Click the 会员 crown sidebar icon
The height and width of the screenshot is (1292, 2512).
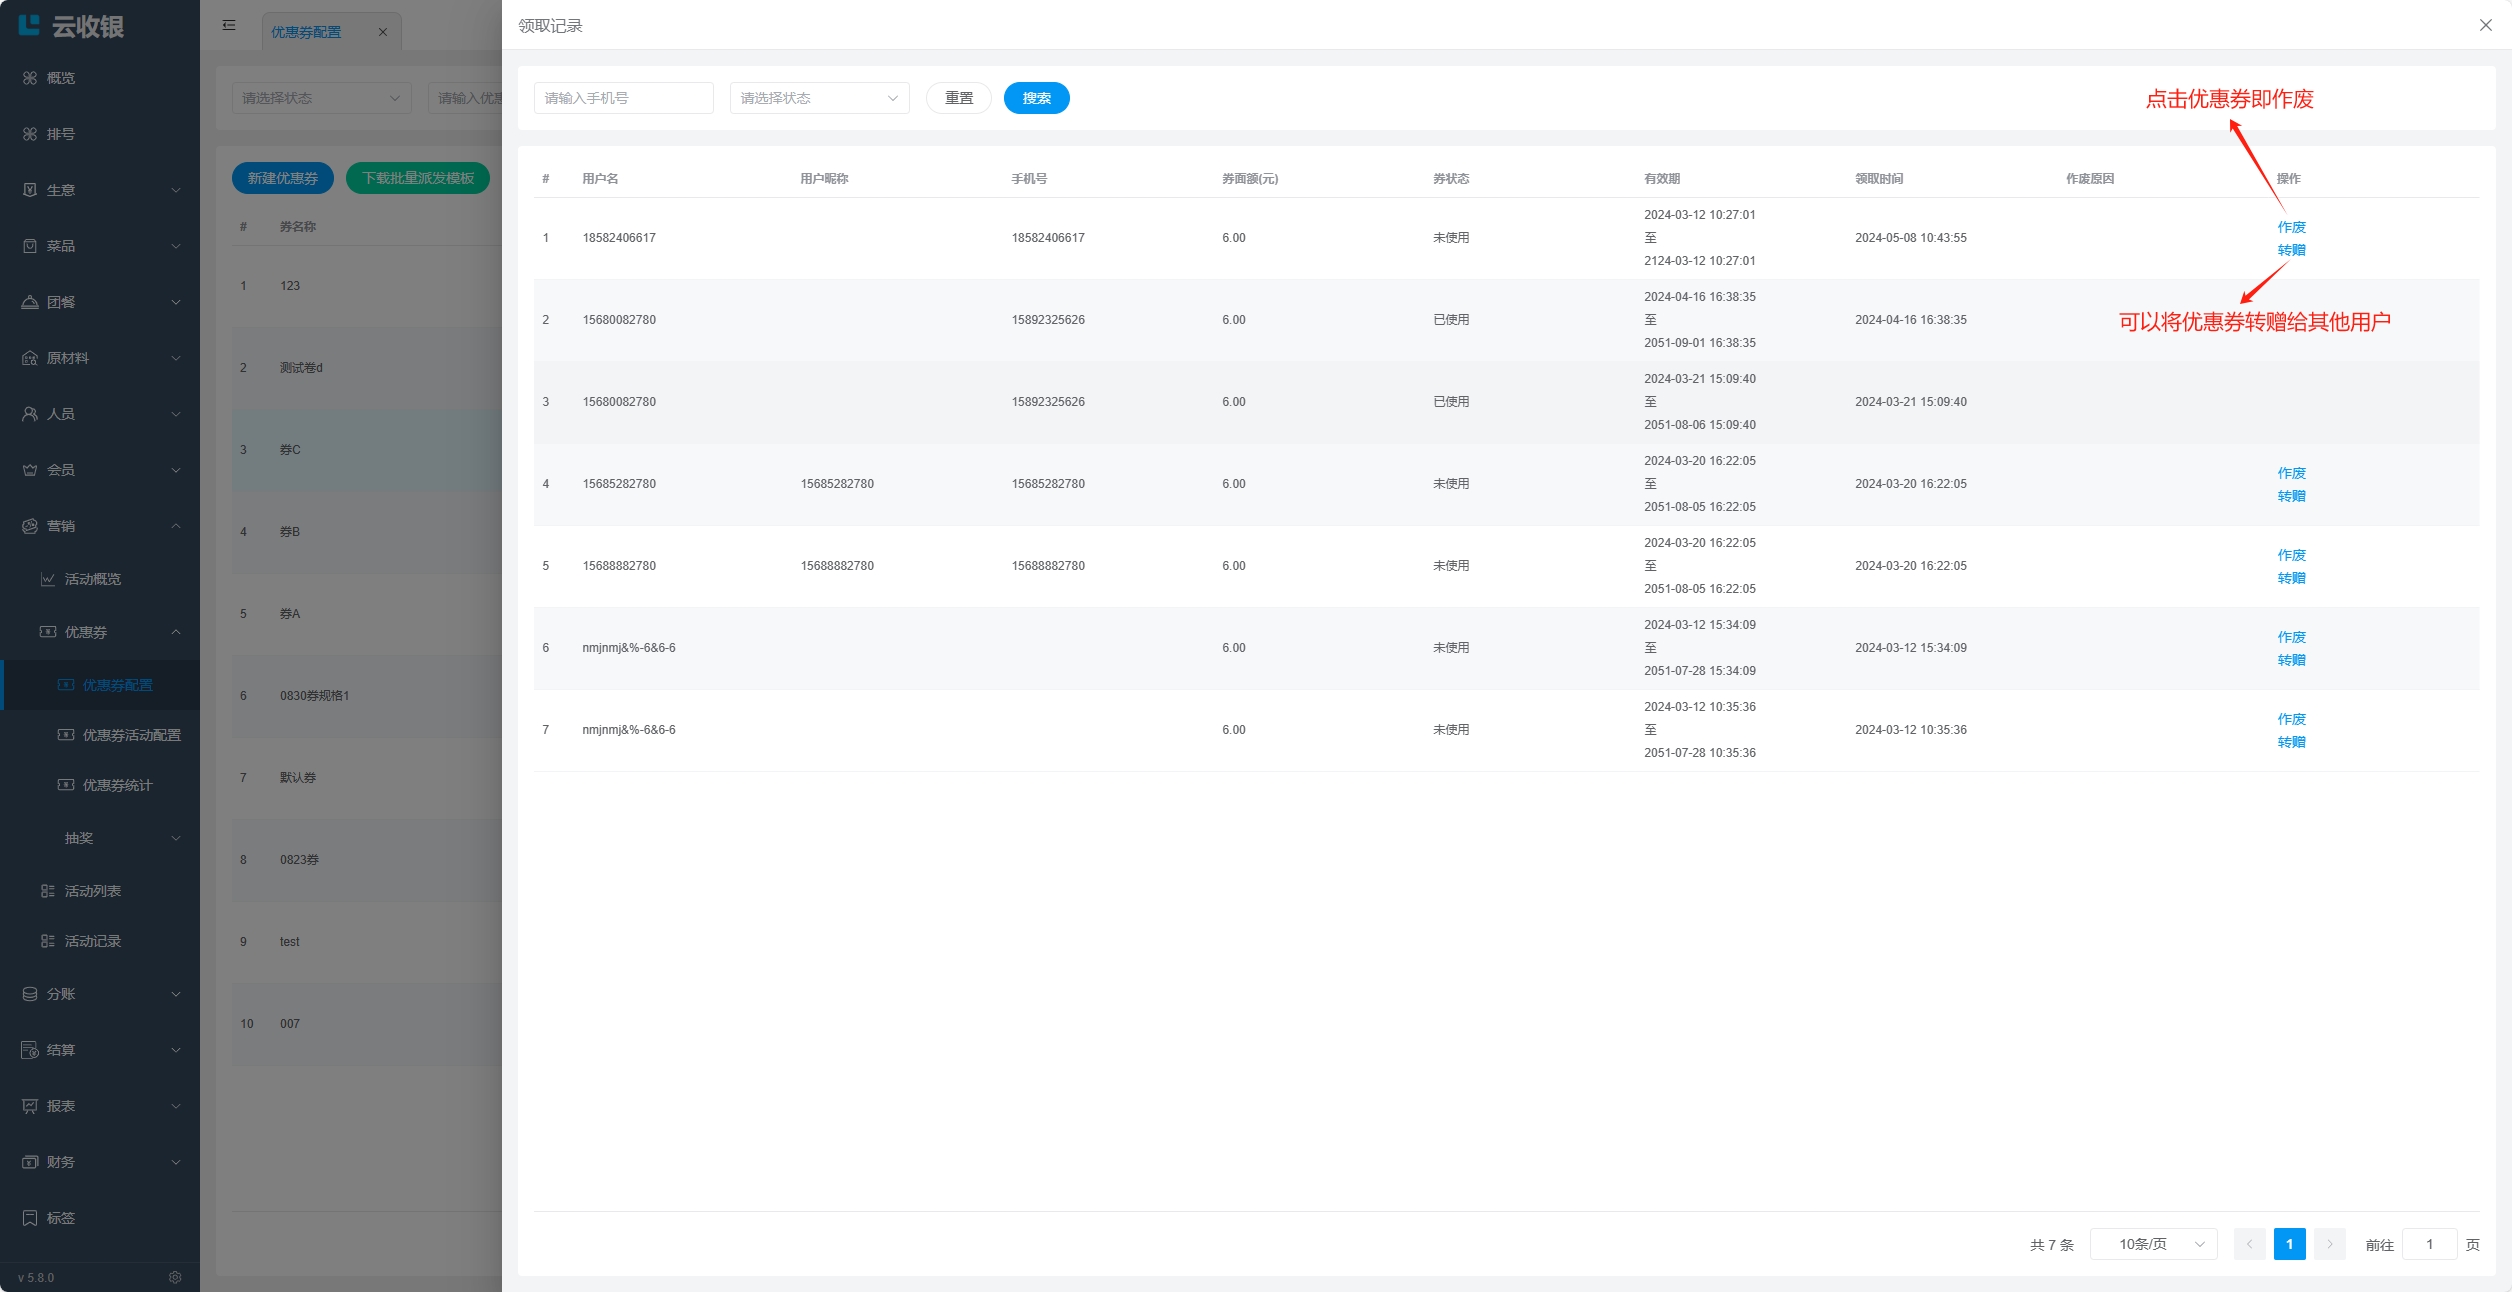click(30, 470)
